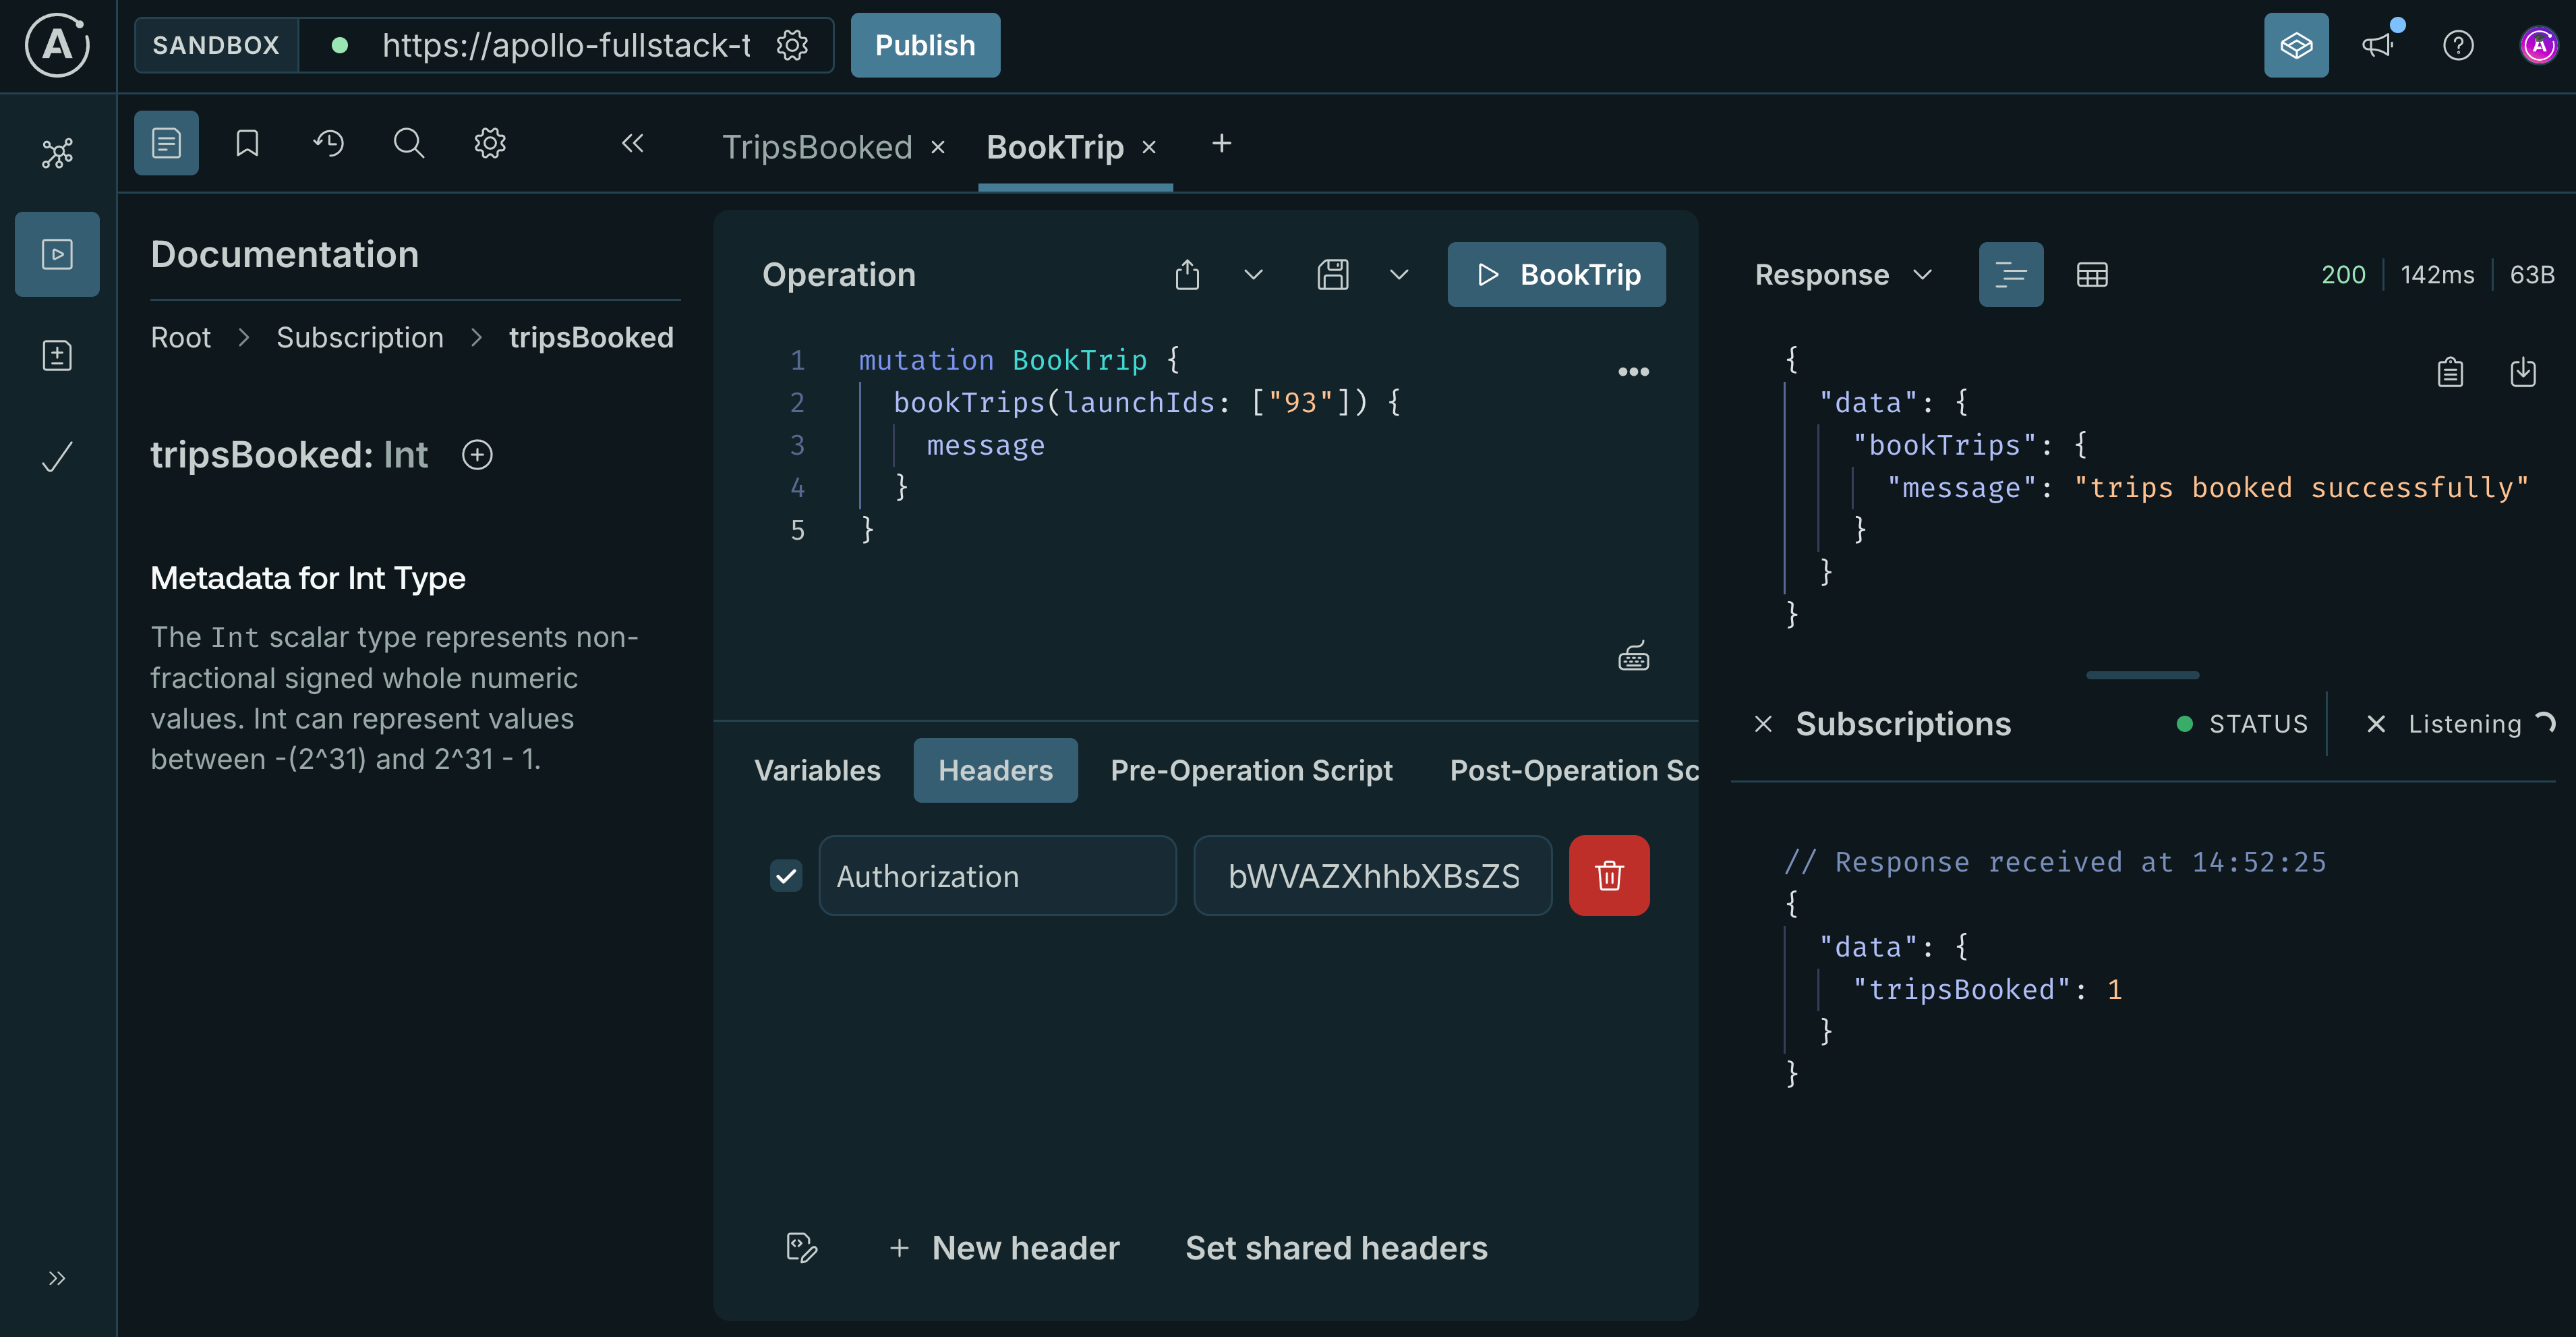Run the BookTrip mutation

(x=1556, y=274)
